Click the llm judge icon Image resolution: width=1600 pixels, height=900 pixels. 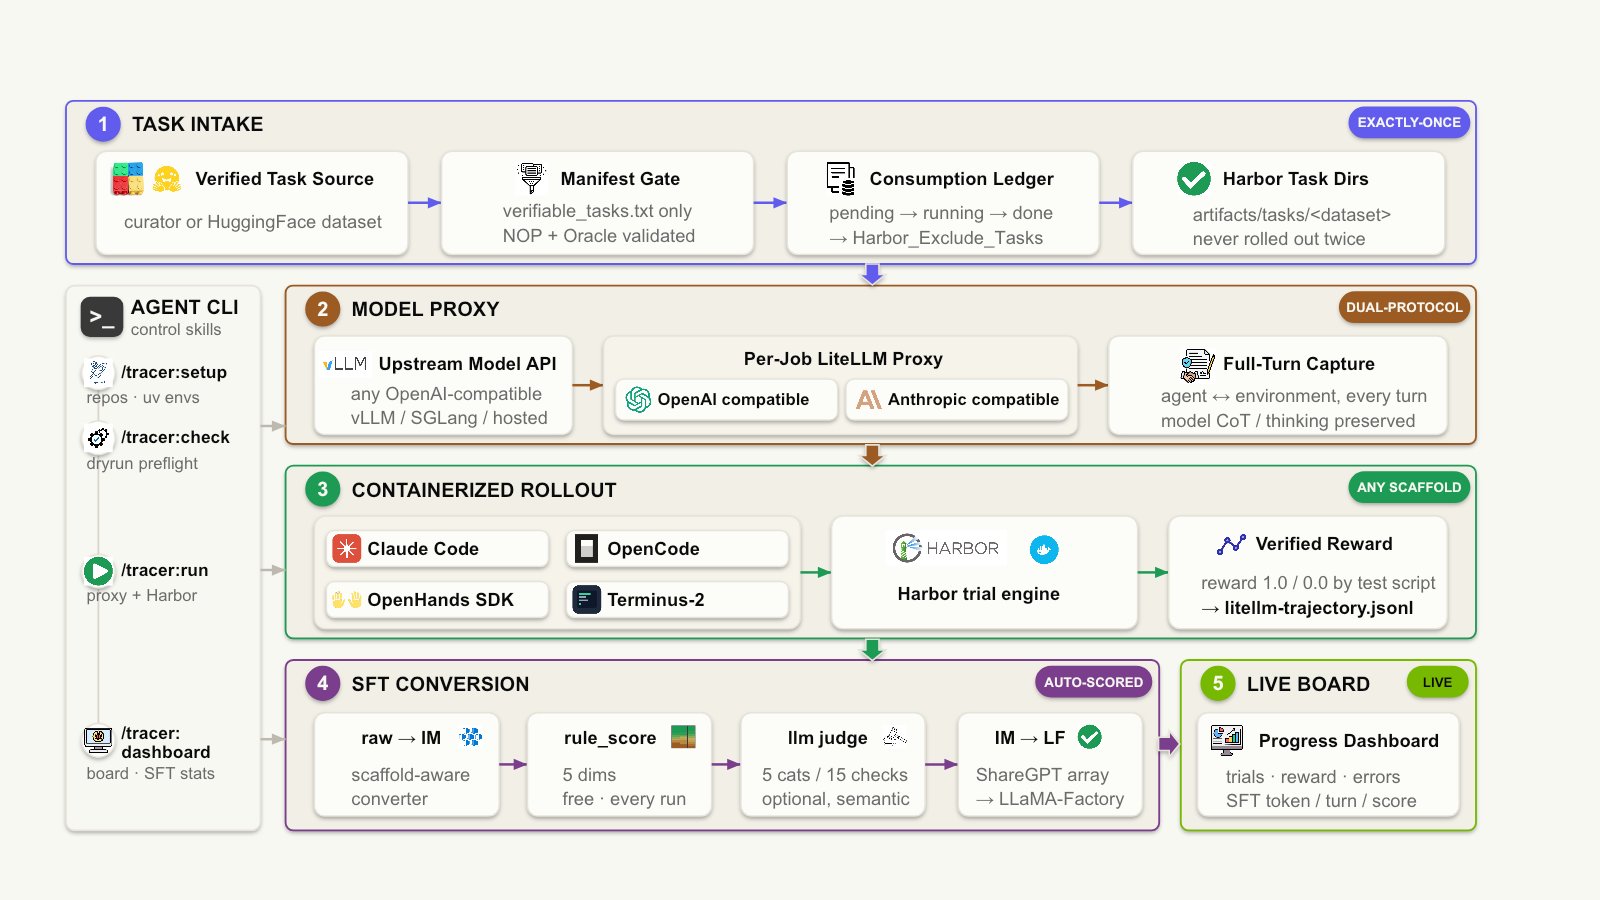click(x=895, y=737)
